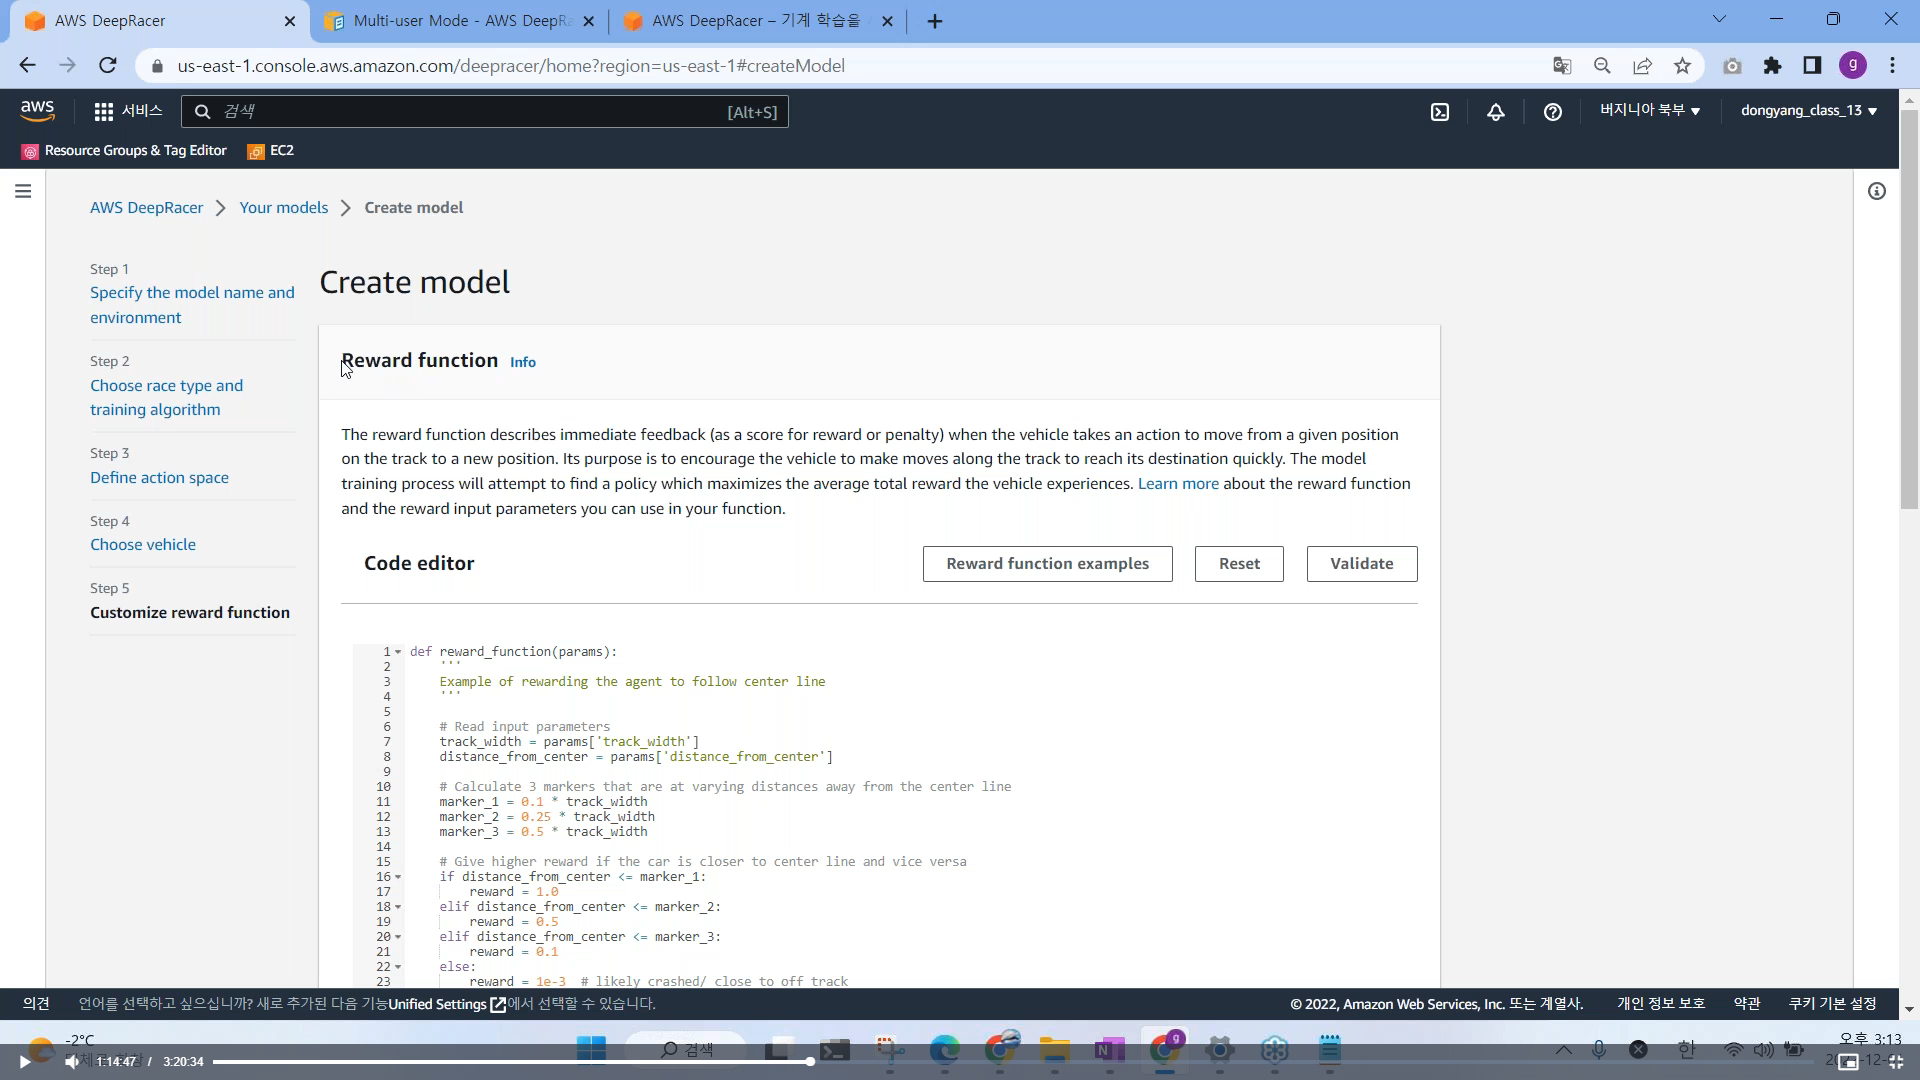
Task: Bookmark page with the star icon
Action: [1682, 66]
